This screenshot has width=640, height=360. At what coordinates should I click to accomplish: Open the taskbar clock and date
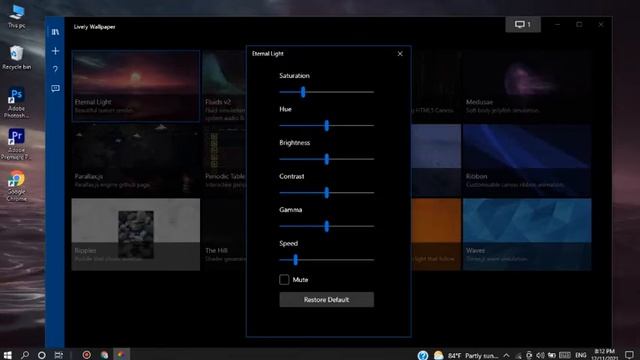604,355
